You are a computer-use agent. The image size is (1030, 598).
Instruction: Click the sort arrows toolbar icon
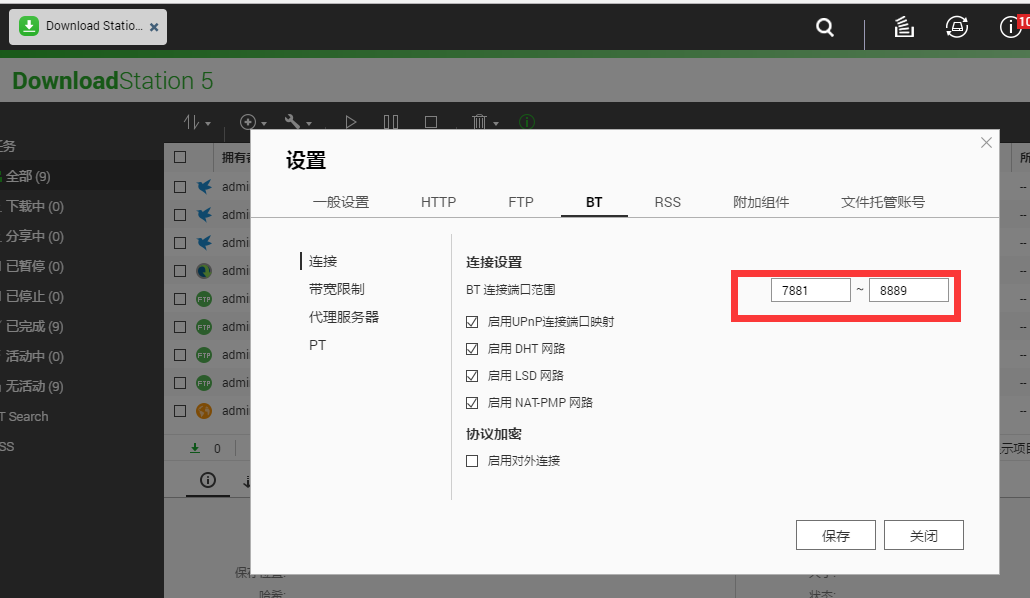(x=191, y=122)
